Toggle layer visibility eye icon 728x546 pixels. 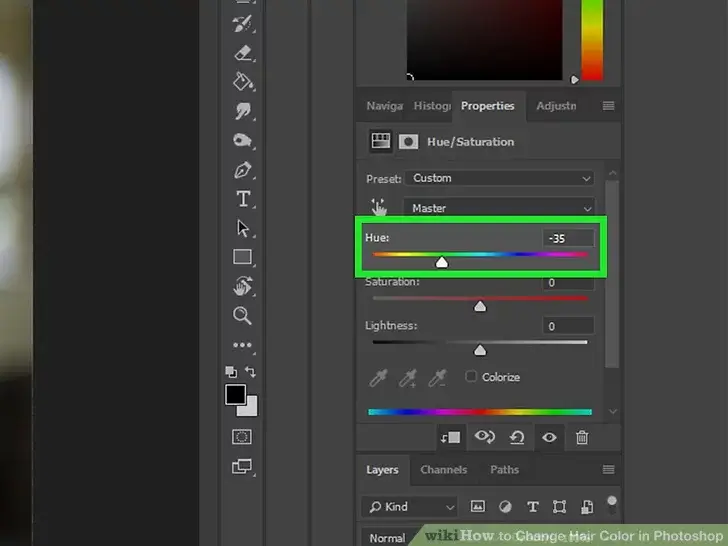[x=549, y=437]
